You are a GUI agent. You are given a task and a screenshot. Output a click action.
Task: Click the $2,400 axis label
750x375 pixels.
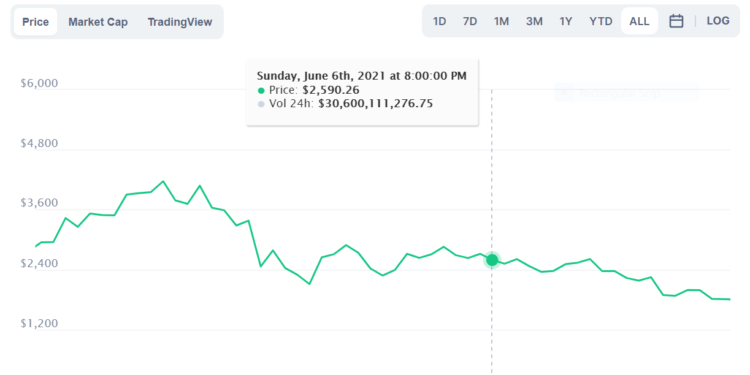pos(39,264)
